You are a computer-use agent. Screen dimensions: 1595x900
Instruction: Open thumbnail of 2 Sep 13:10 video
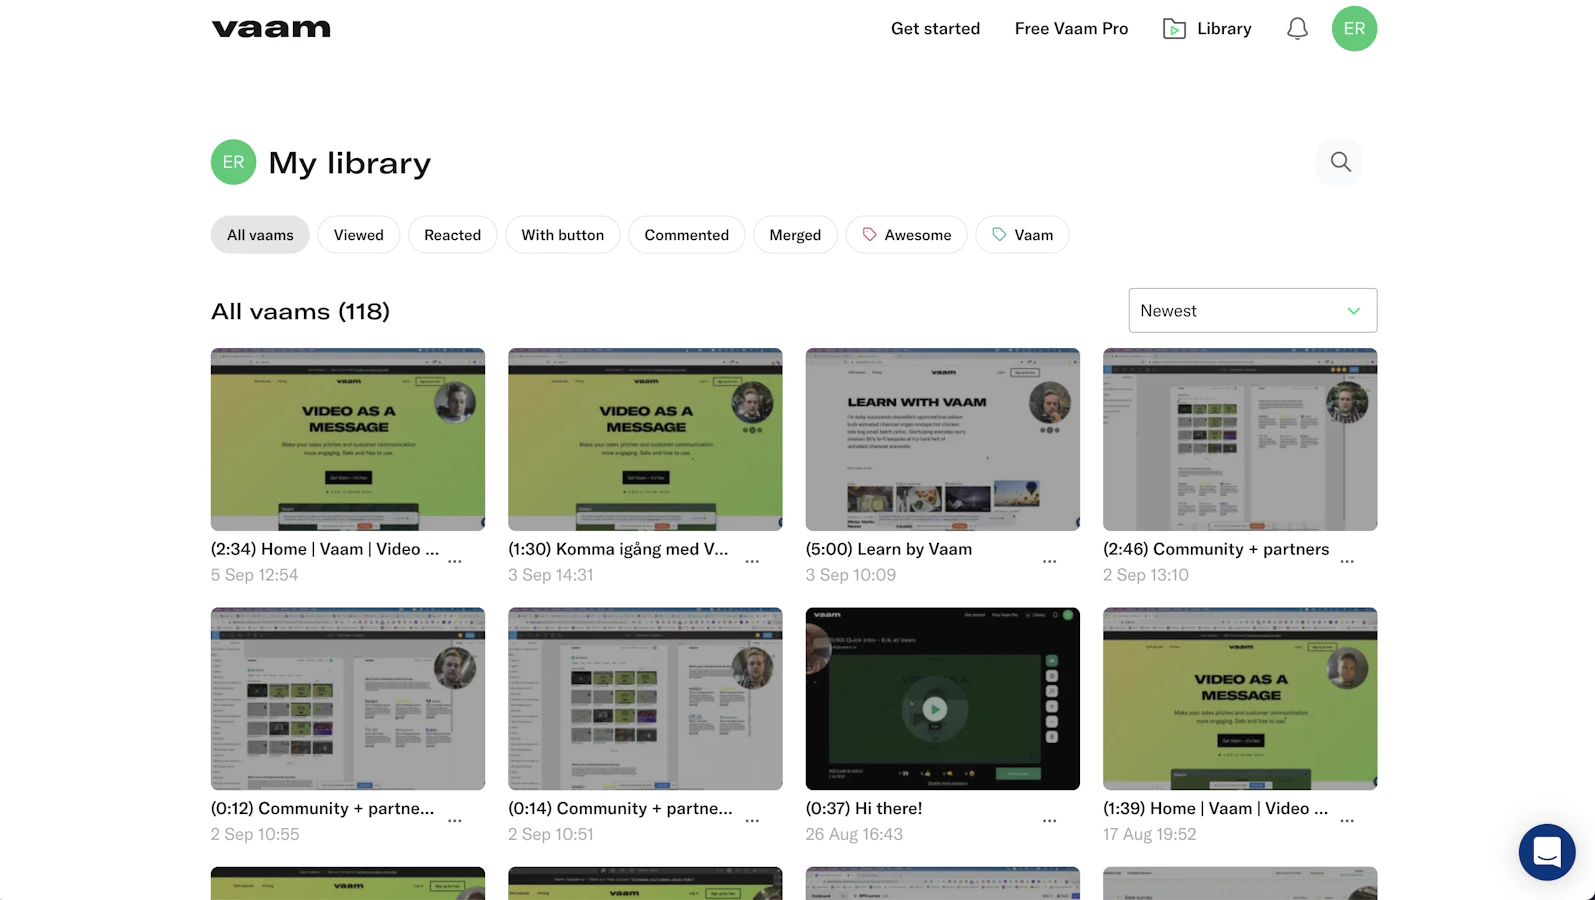(1240, 439)
